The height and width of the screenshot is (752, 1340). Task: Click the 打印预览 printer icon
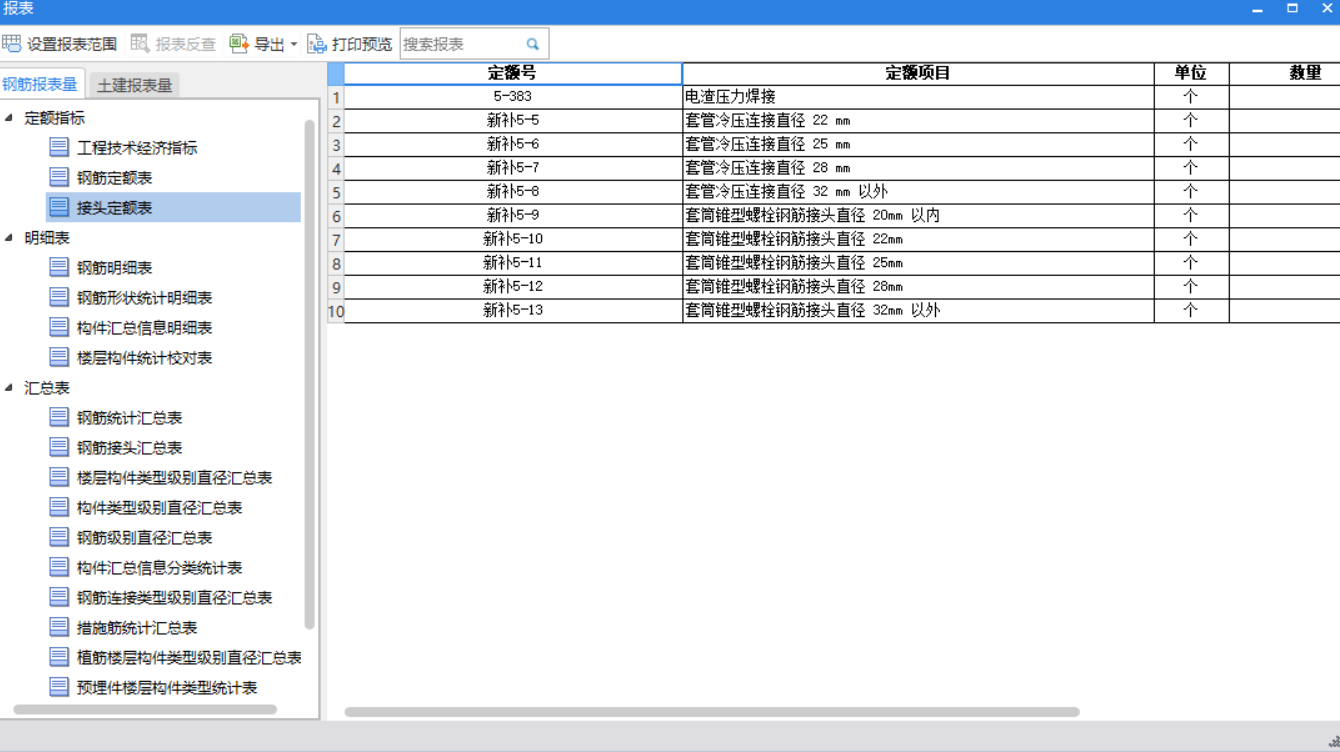(317, 44)
